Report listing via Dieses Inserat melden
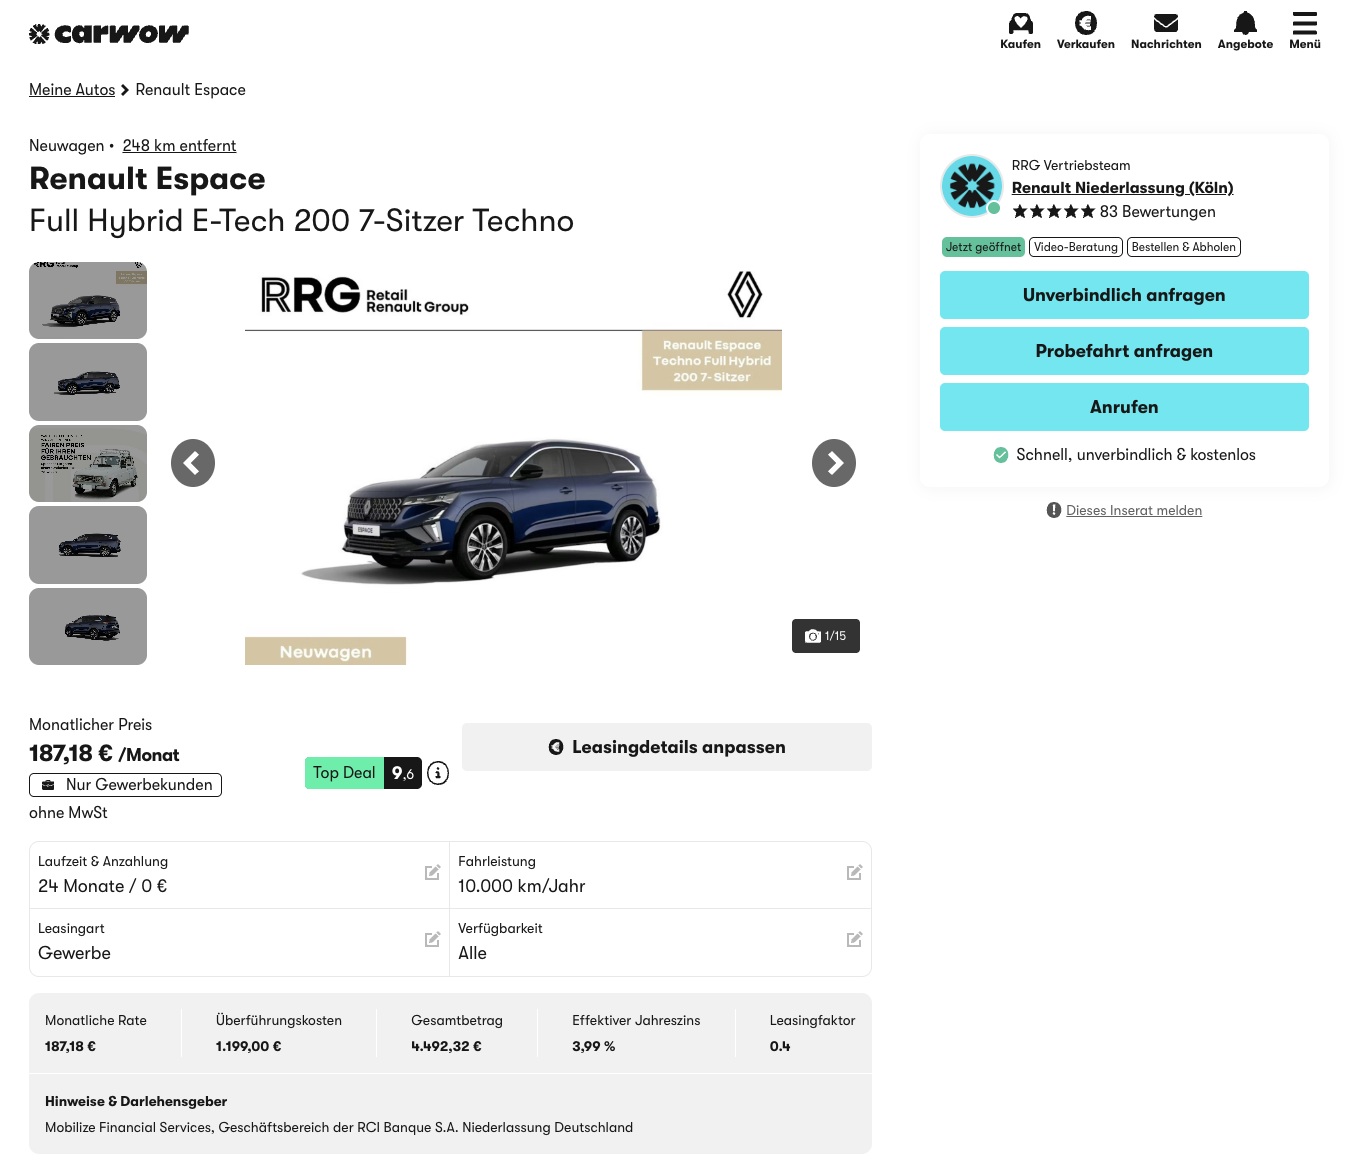Image resolution: width=1358 pixels, height=1168 pixels. tap(1133, 511)
